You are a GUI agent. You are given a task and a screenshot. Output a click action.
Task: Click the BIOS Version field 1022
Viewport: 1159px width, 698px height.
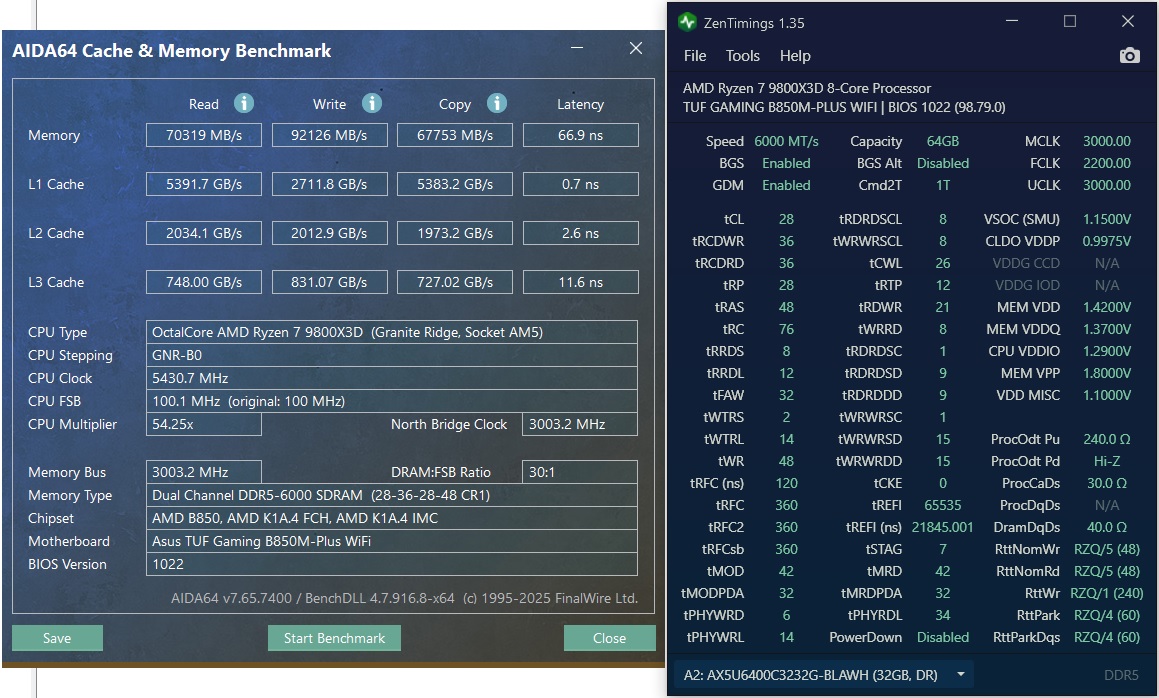tap(392, 563)
